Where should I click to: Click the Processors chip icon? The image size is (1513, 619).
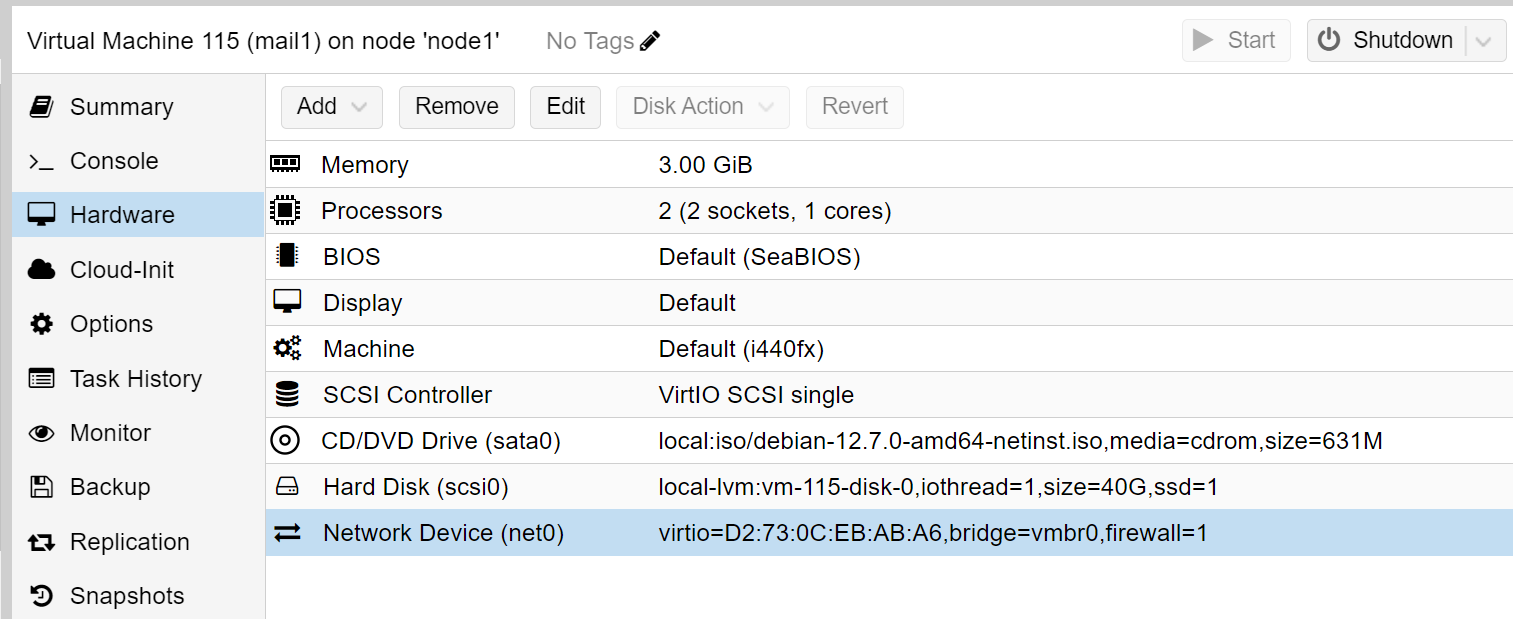288,210
